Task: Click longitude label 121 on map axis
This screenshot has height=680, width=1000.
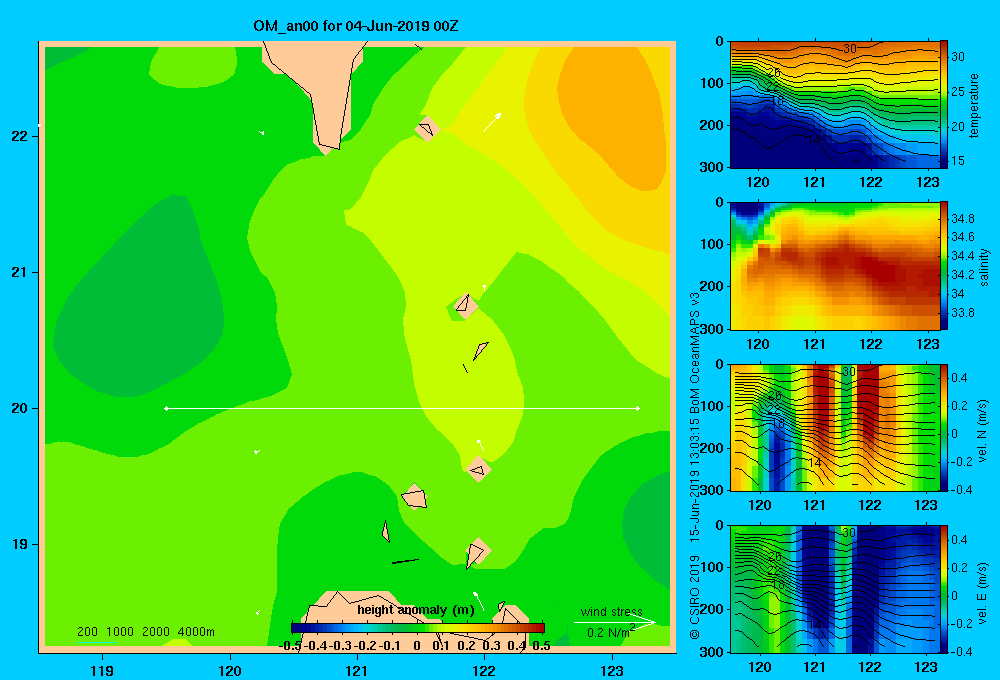Action: (357, 671)
